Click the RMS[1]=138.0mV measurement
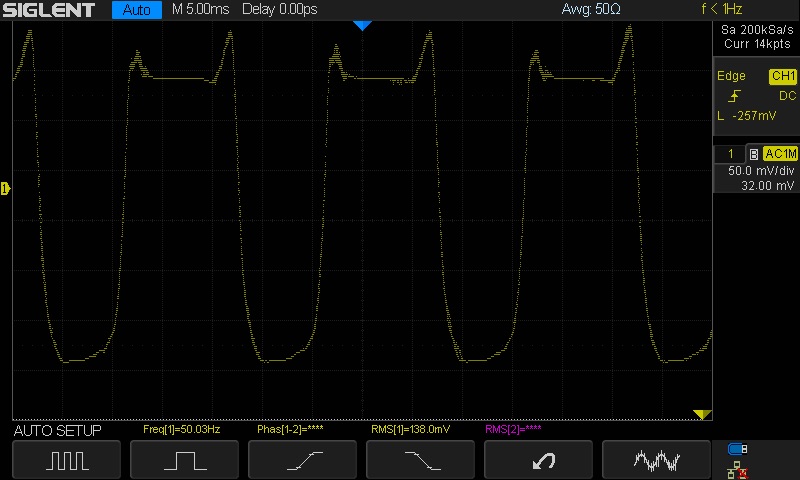Image resolution: width=800 pixels, height=480 pixels. click(x=411, y=430)
